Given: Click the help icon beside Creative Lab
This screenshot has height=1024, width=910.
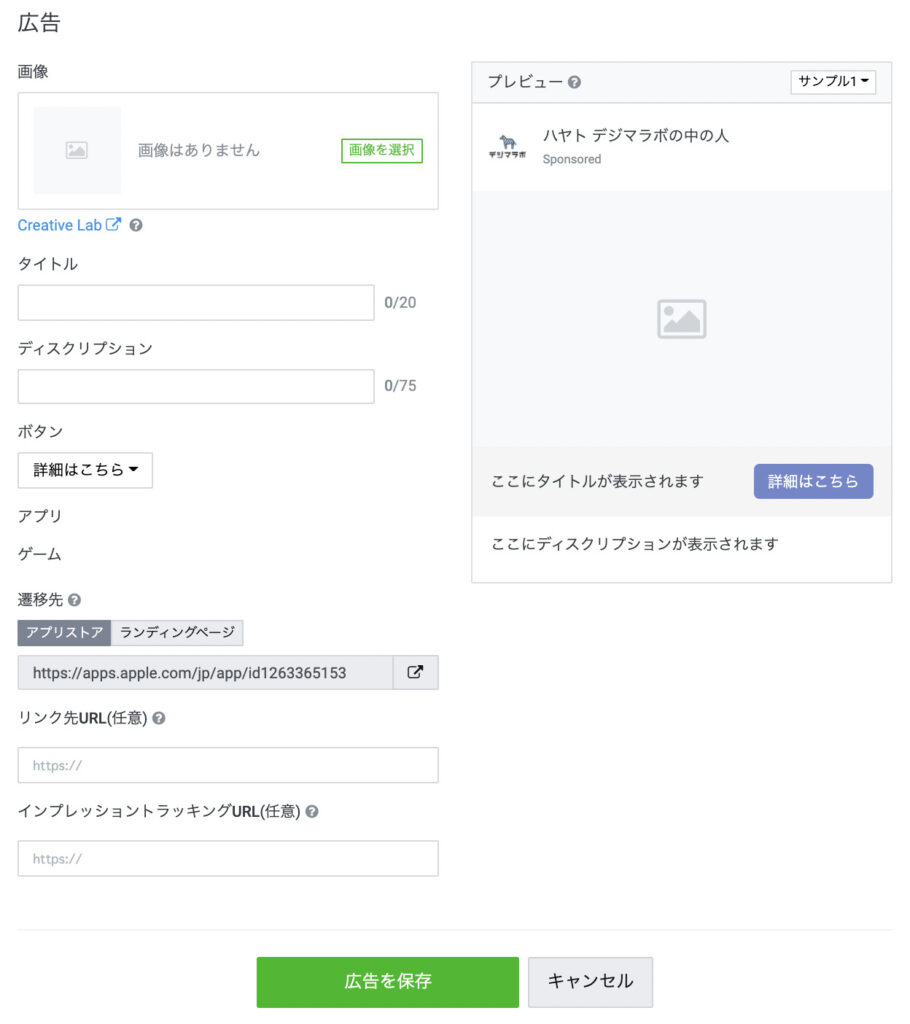Looking at the screenshot, I should tap(136, 225).
